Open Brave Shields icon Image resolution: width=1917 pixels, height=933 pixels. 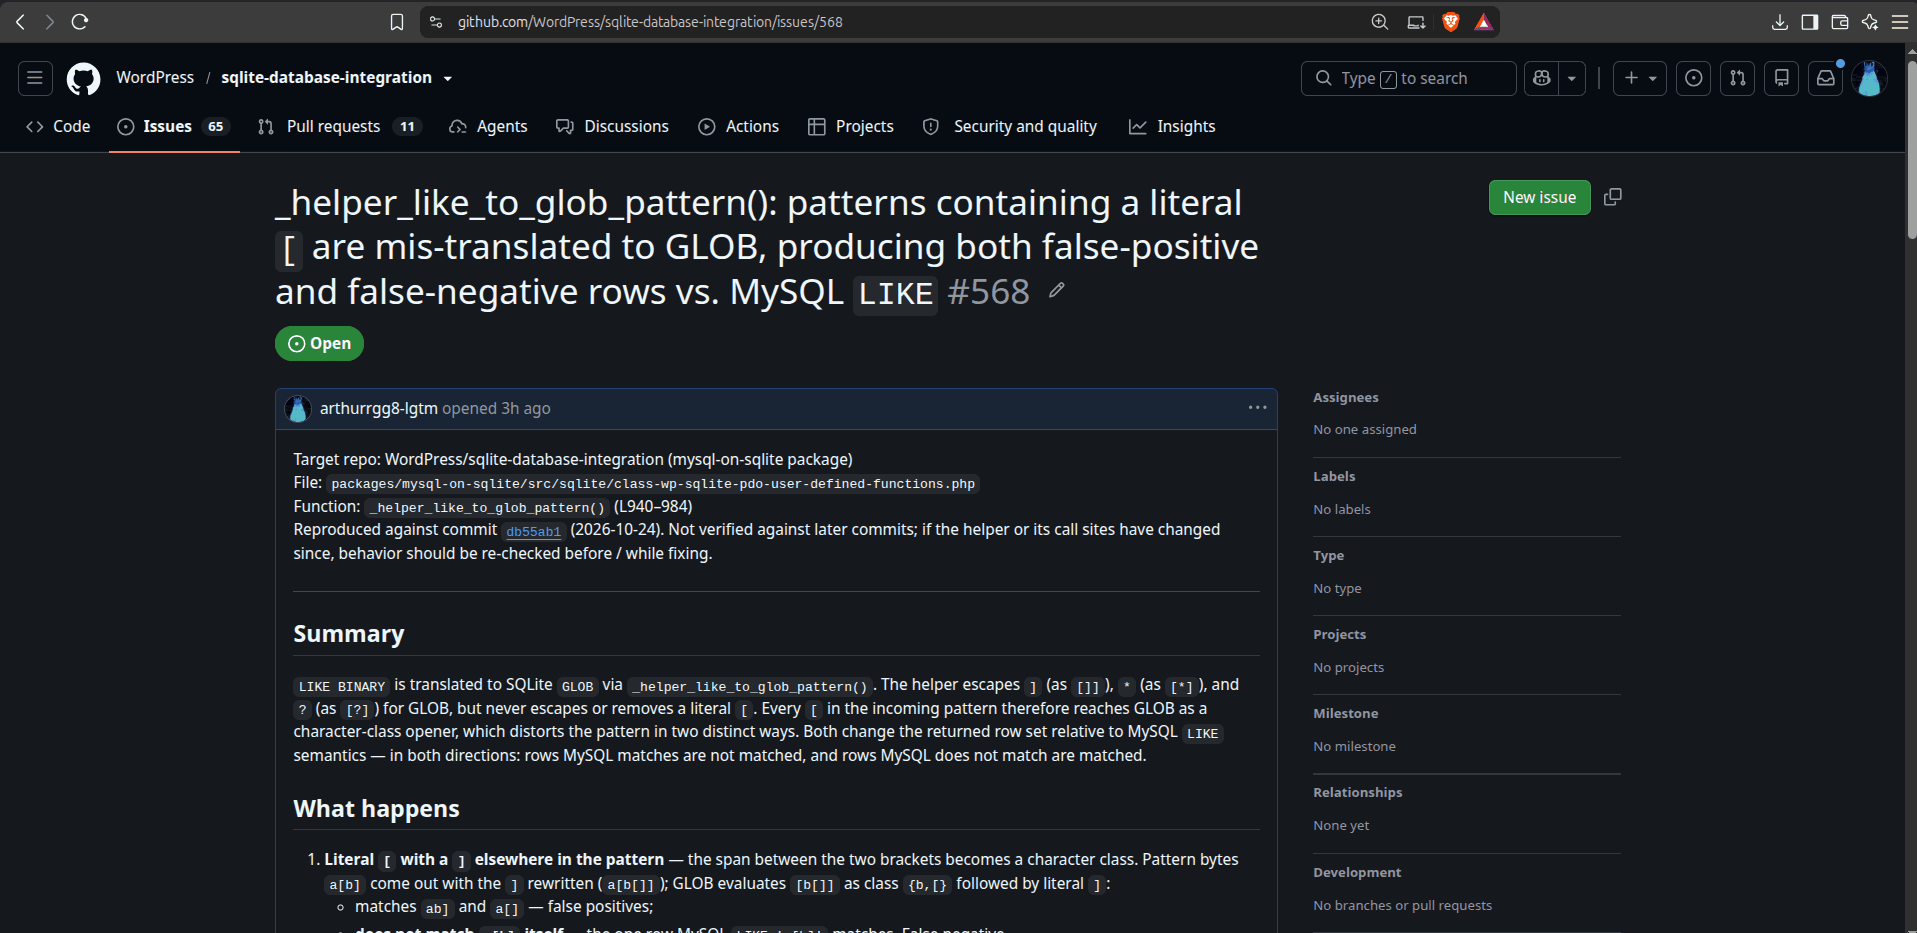coord(1450,22)
